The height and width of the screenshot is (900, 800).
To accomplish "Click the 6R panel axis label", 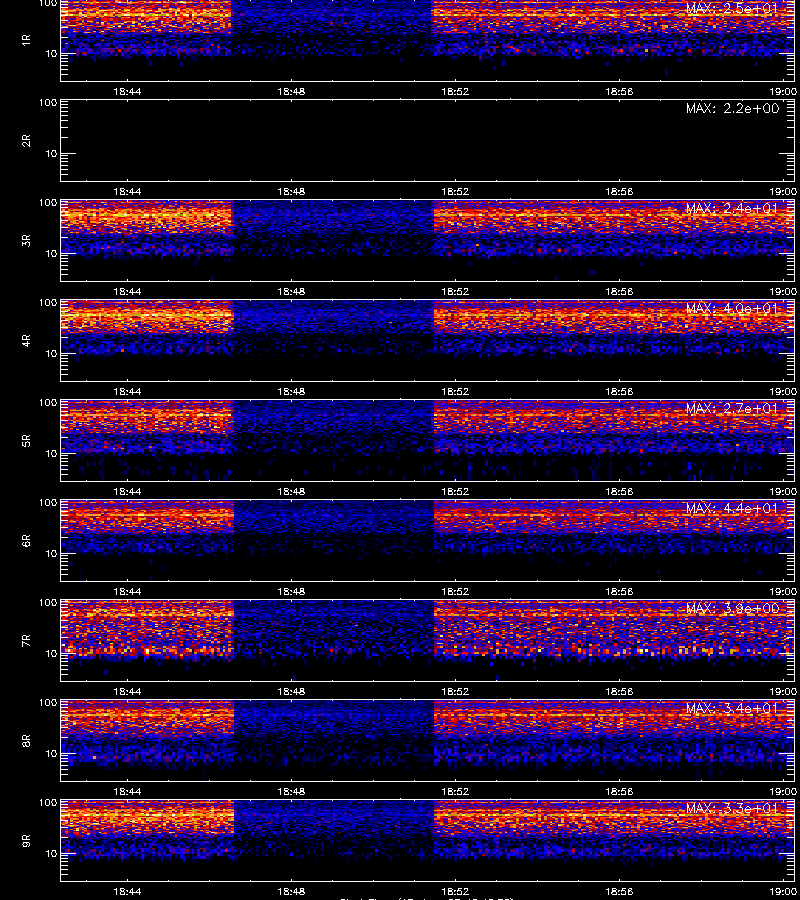I will [26, 541].
